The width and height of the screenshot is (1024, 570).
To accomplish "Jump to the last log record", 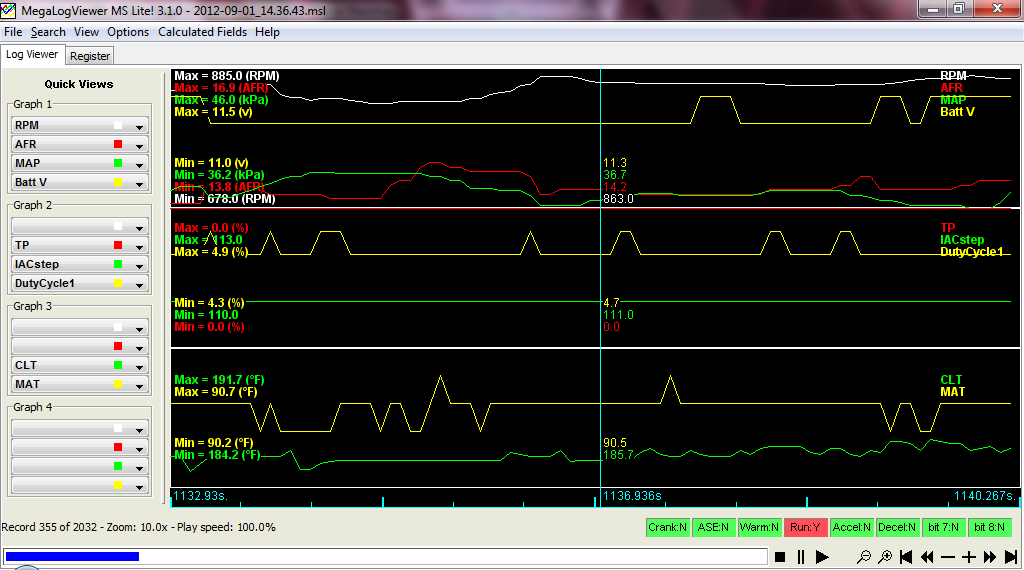I will coord(1010,557).
